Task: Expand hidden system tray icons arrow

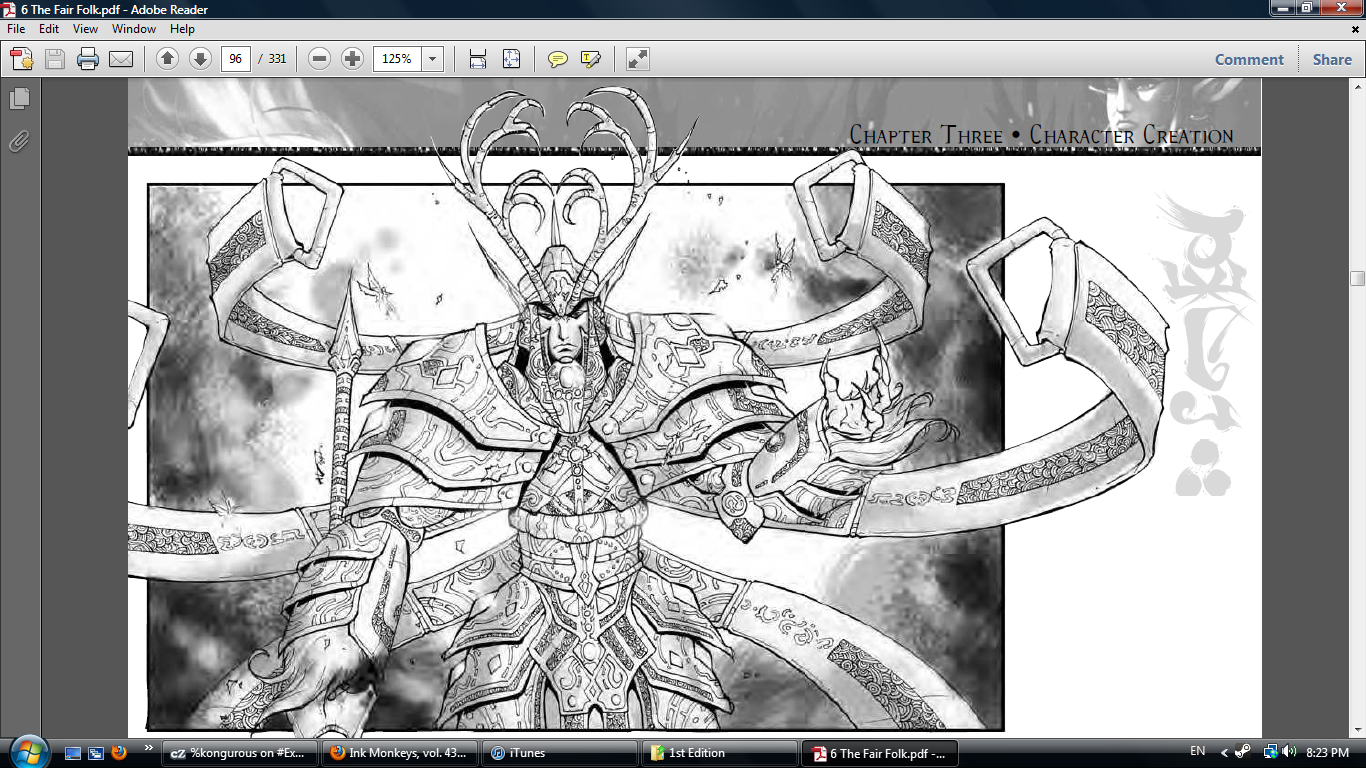Action: (x=1224, y=752)
